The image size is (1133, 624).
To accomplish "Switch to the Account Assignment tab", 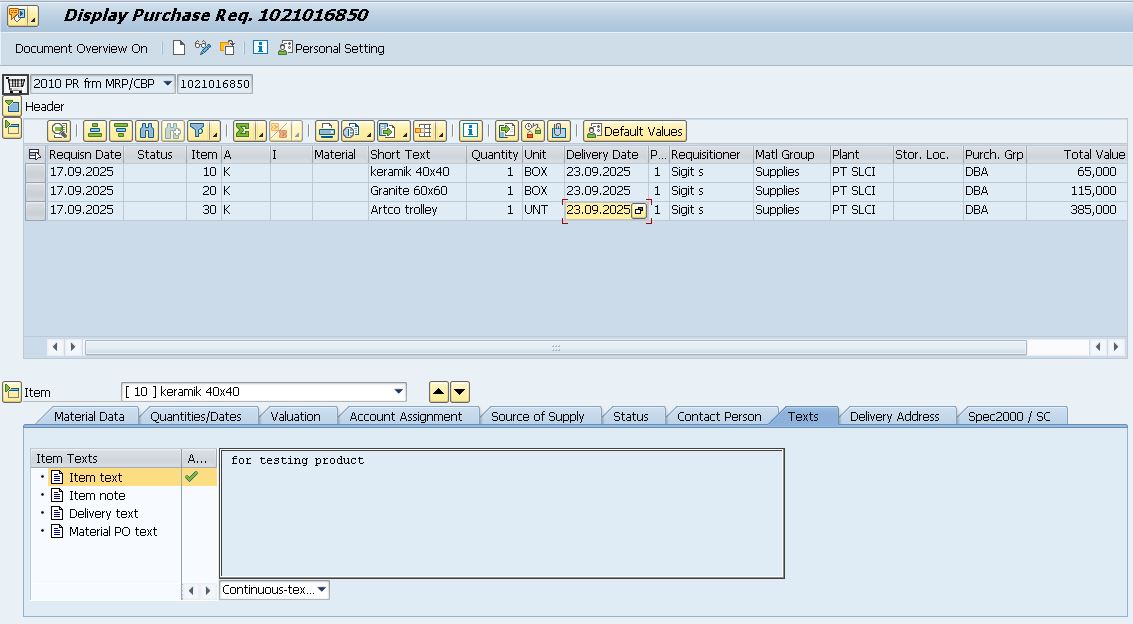I will [405, 416].
